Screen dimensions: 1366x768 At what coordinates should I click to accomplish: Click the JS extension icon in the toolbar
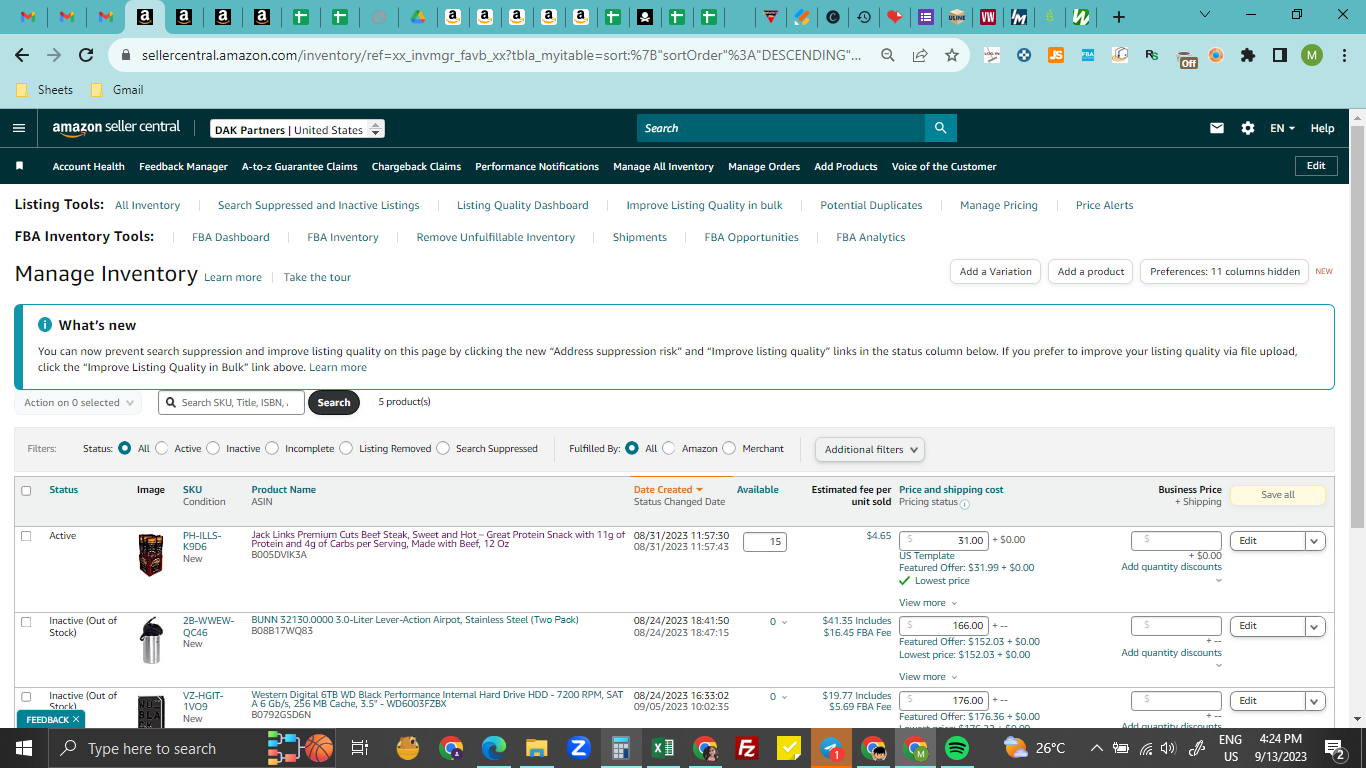click(1056, 55)
